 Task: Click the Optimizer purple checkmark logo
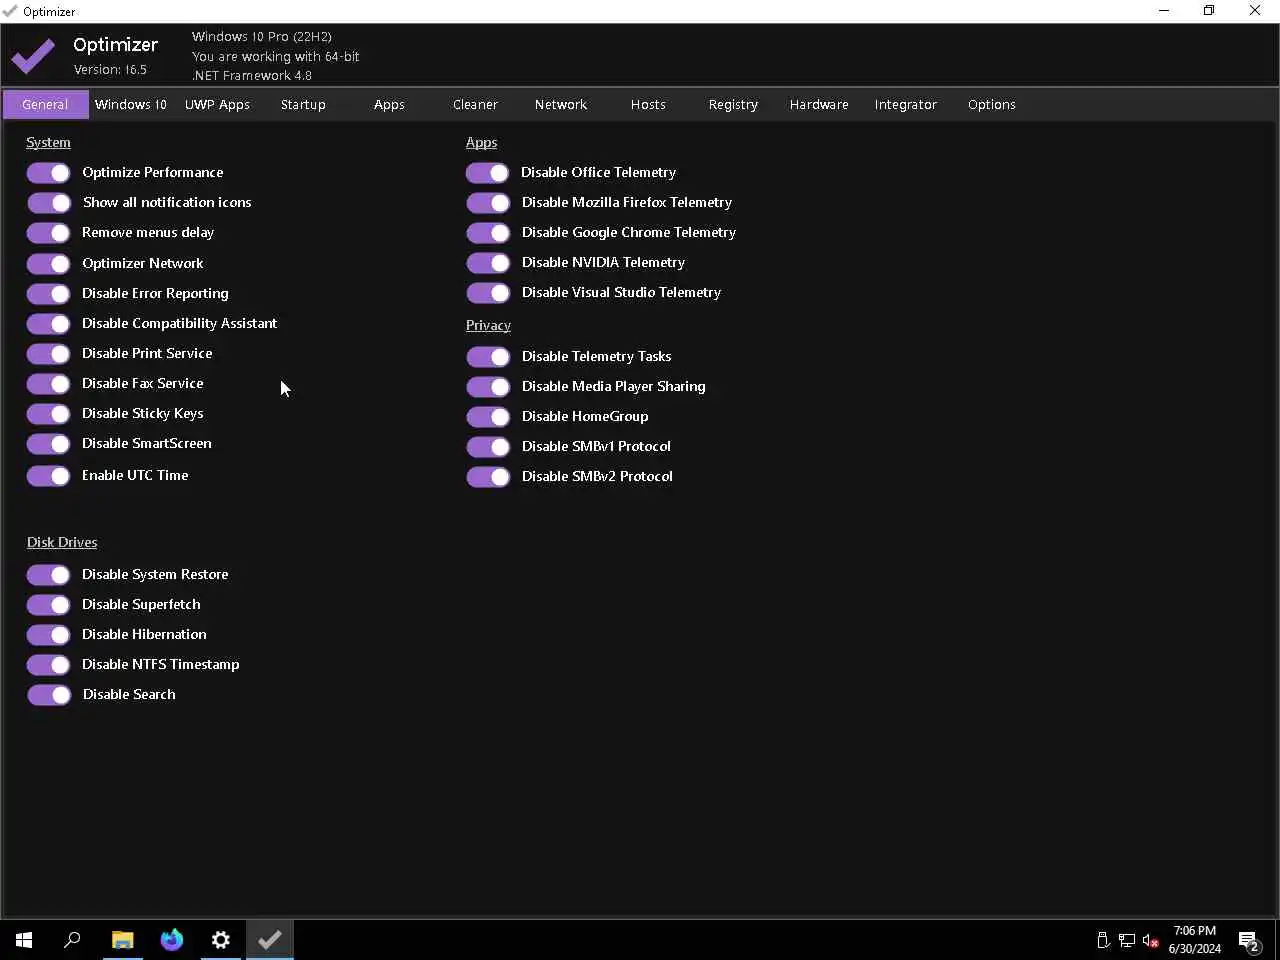pyautogui.click(x=33, y=56)
